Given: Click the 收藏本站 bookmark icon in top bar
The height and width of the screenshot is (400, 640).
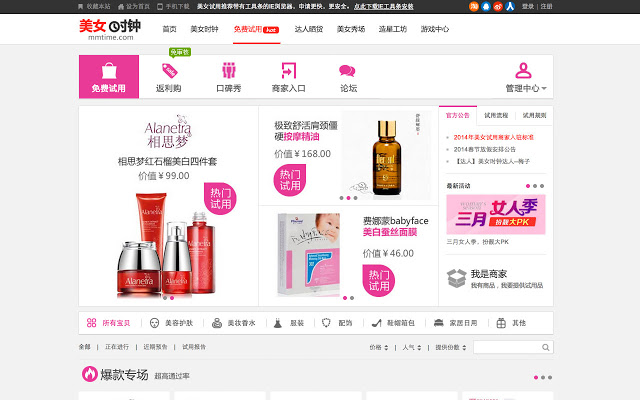Looking at the screenshot, I should (x=80, y=7).
